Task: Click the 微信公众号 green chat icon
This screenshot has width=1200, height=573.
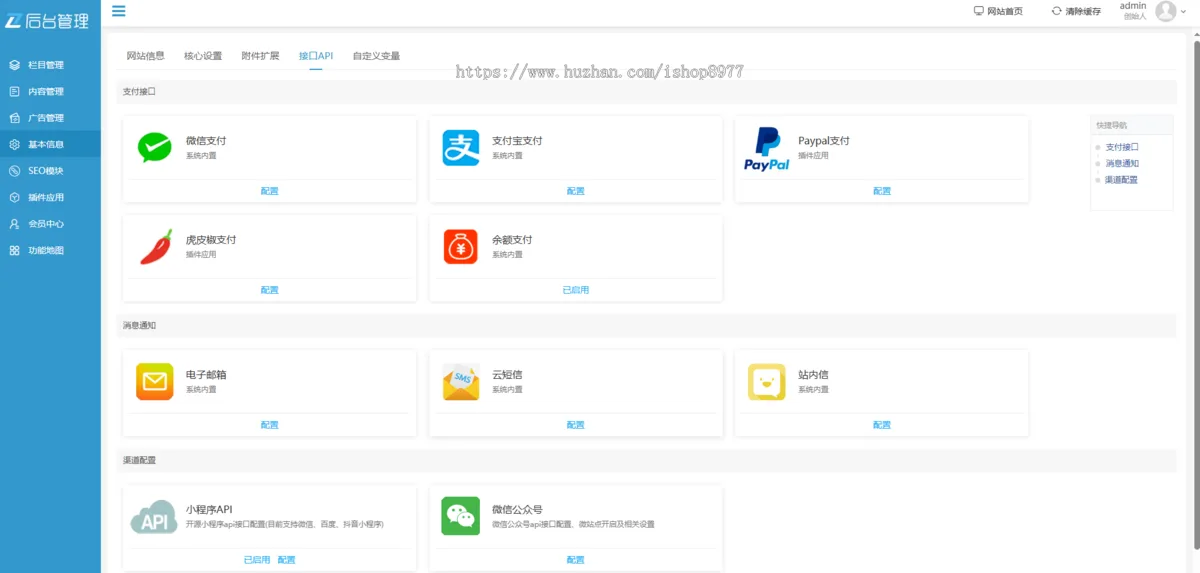Action: coord(461,516)
